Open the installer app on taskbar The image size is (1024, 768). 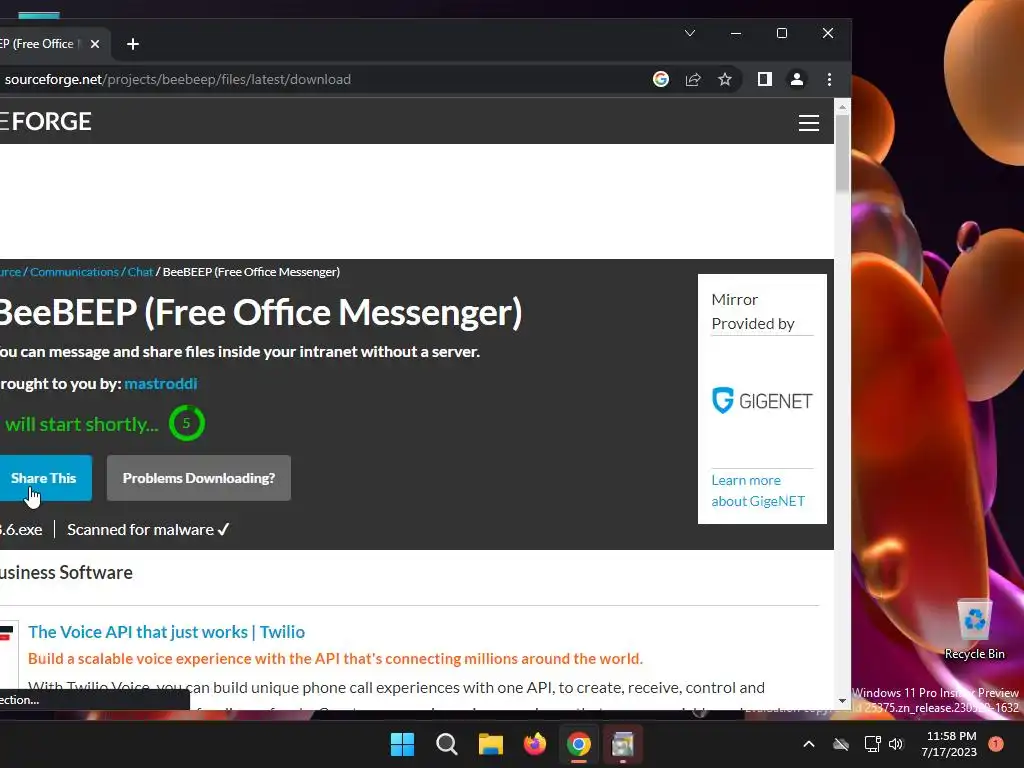(622, 744)
